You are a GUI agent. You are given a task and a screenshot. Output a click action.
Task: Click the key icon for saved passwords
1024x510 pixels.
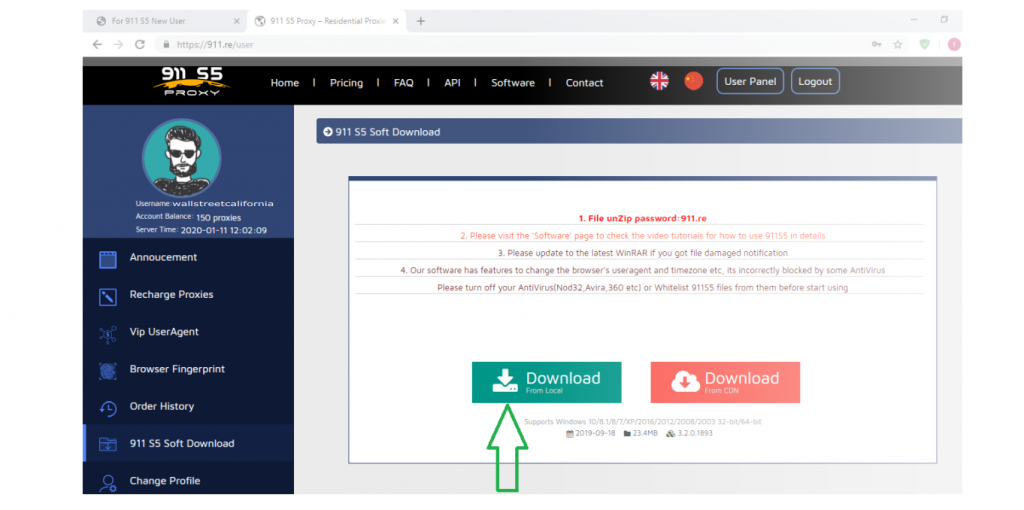click(x=876, y=44)
